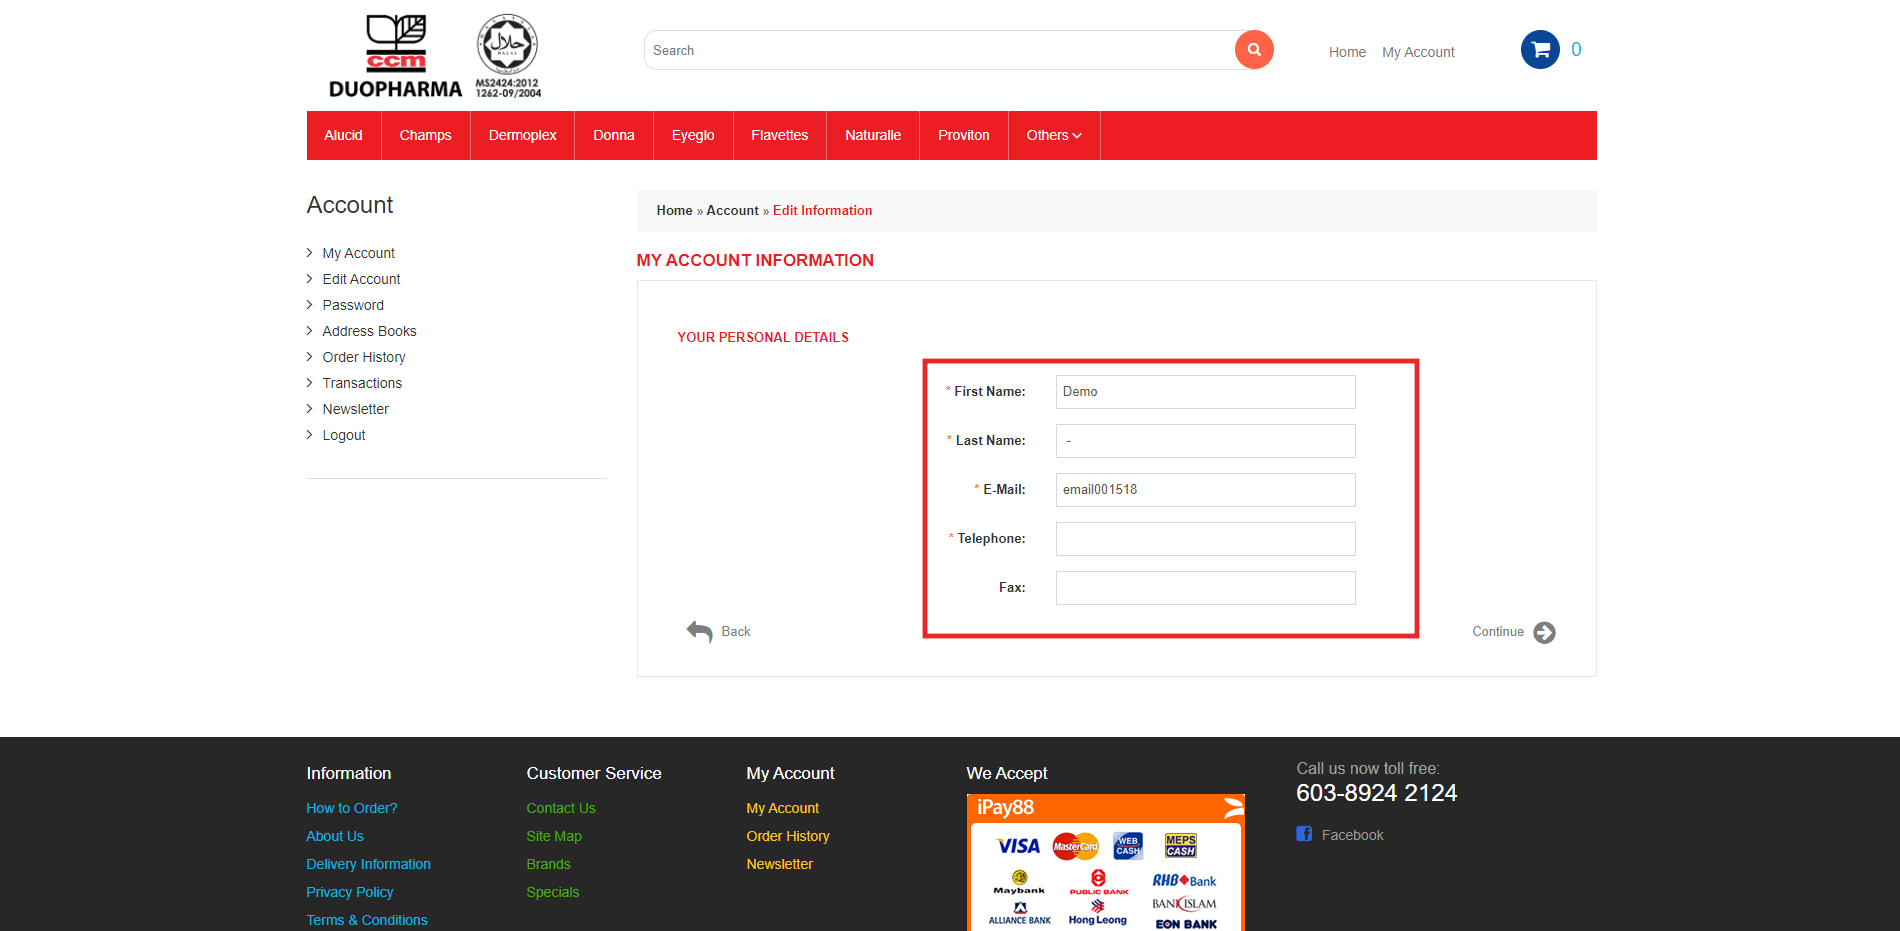Viewport: 1900px width, 931px height.
Task: Open Address Books in account sidebar
Action: pyautogui.click(x=369, y=331)
